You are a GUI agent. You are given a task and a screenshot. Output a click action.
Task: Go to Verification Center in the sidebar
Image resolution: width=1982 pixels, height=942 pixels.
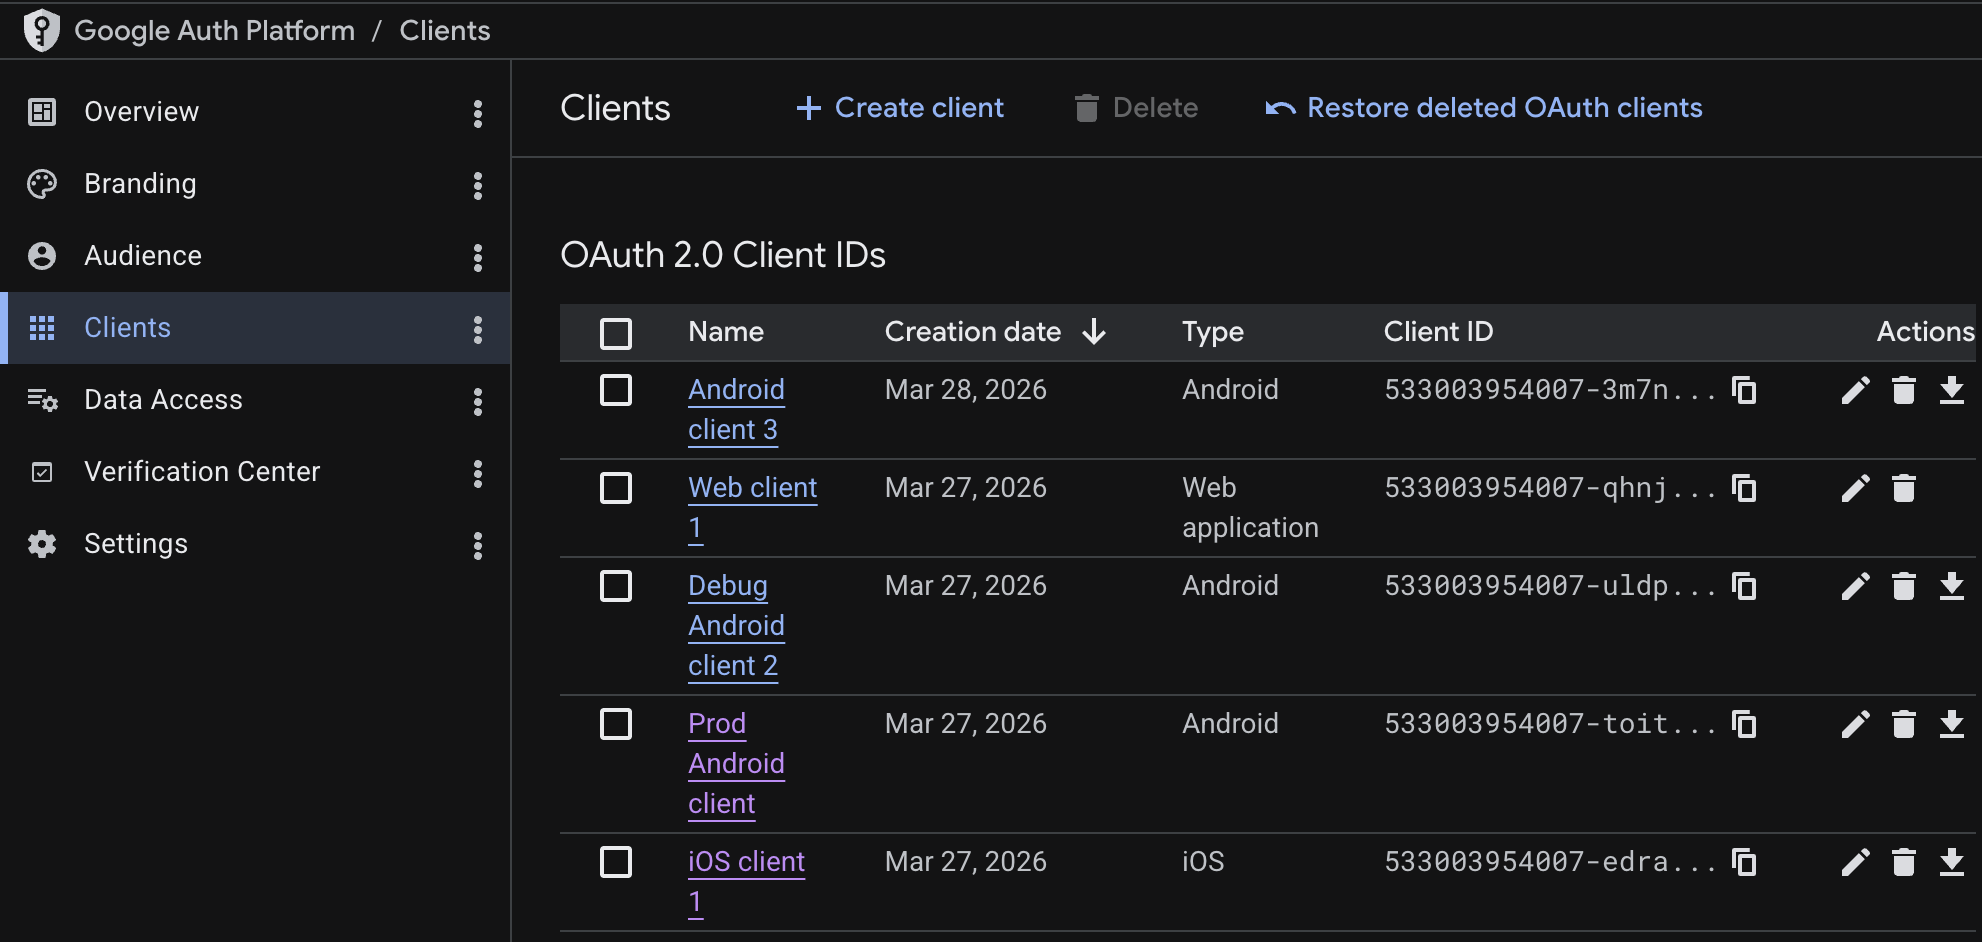click(255, 472)
